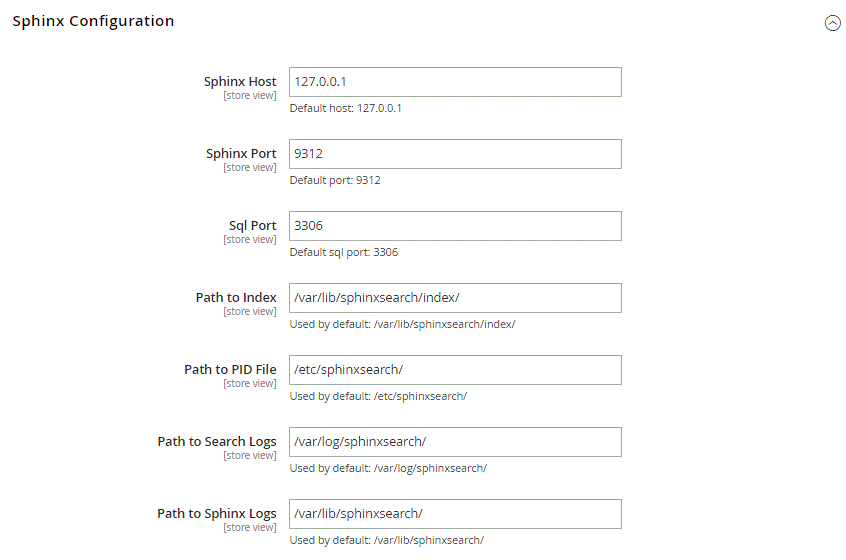Select the Sql Port text box

[455, 226]
